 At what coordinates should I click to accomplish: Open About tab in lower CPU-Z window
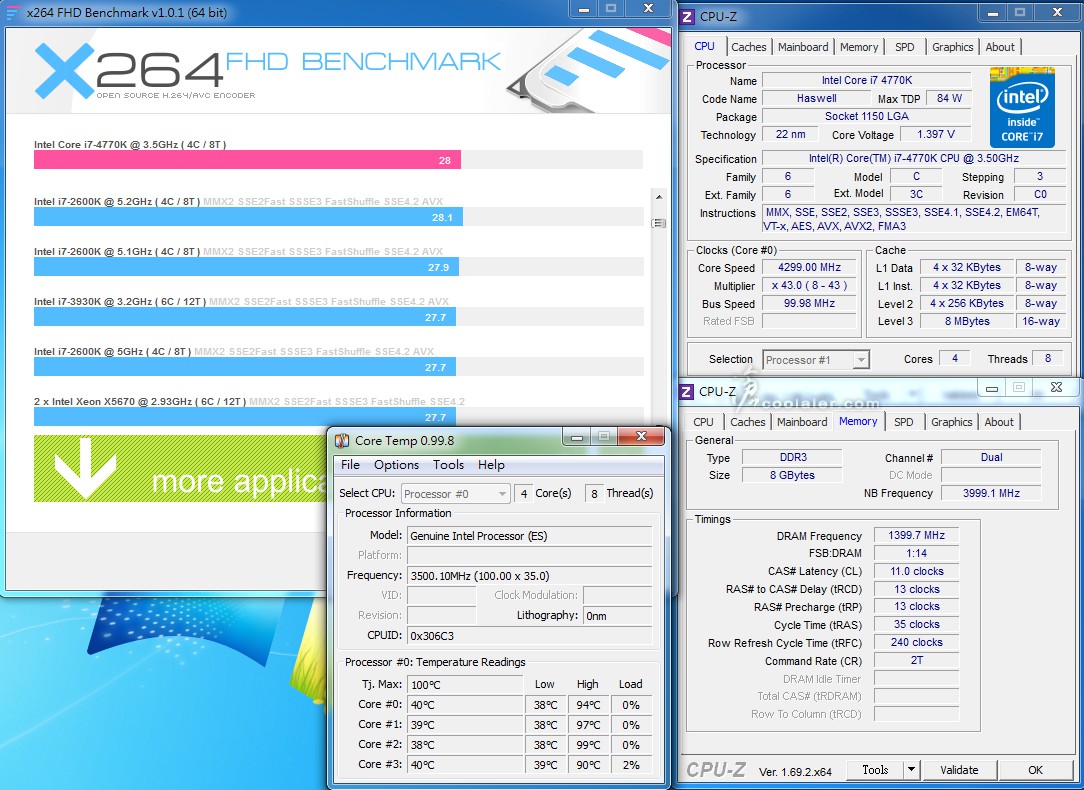[x=999, y=422]
